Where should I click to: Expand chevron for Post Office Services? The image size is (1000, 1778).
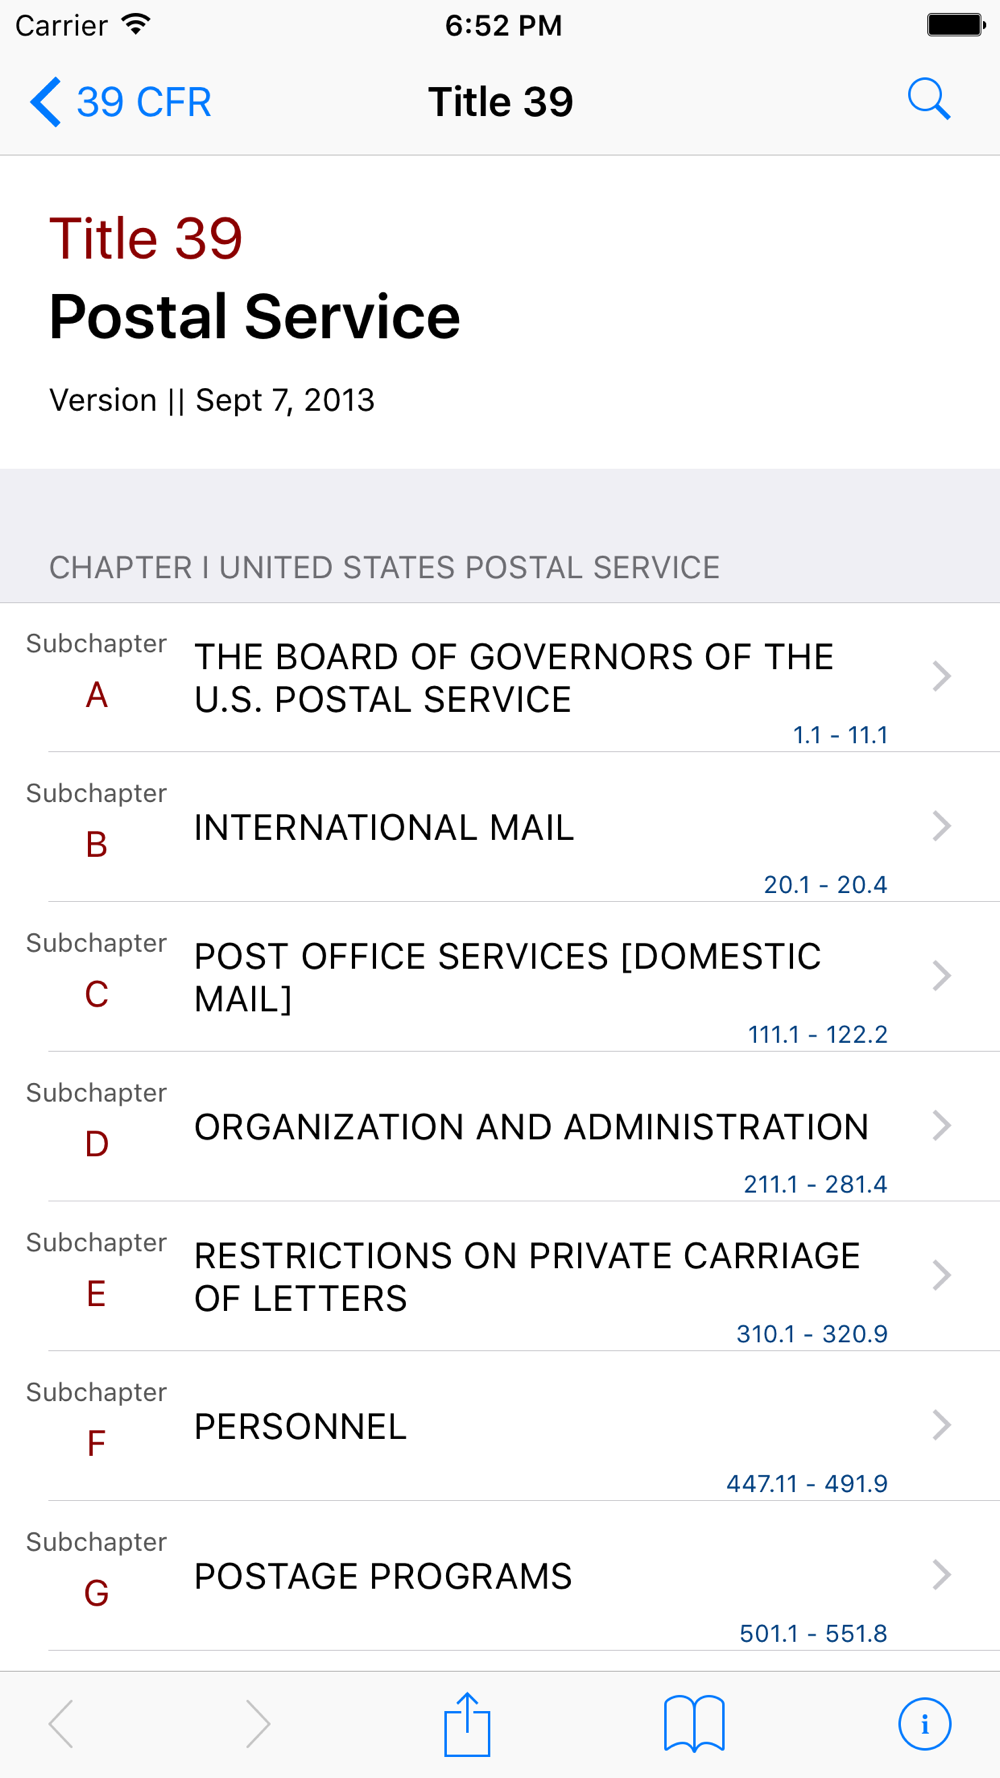[941, 976]
